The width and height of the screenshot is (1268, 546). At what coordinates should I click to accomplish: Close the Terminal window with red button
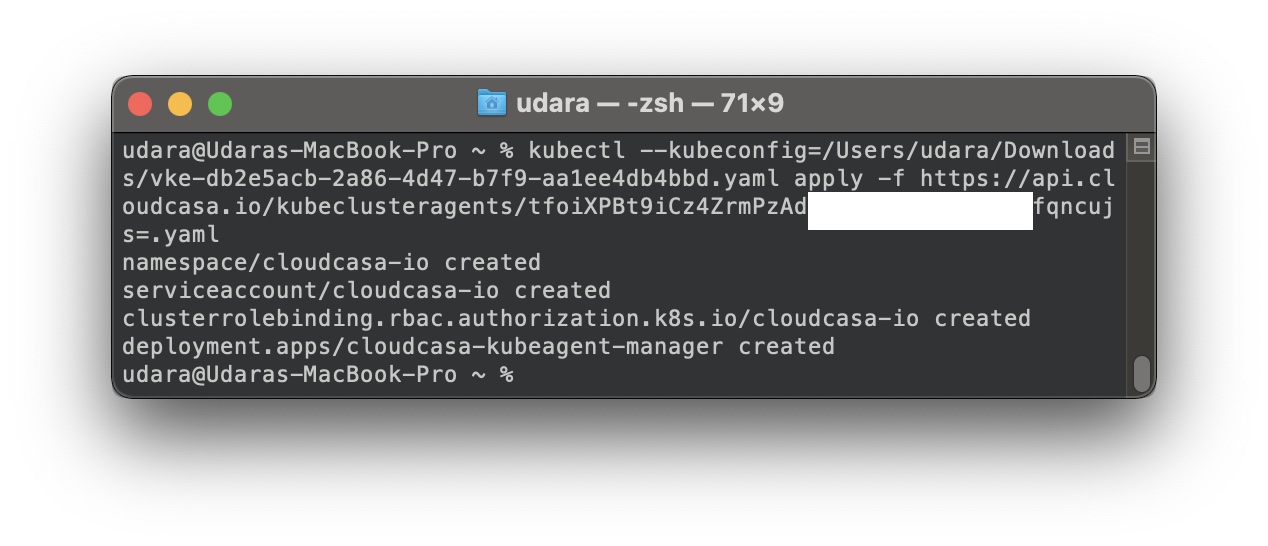coord(140,103)
